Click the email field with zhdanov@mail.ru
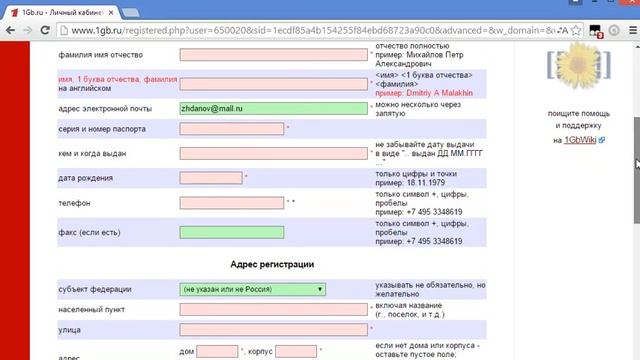Viewport: 640px width, 360px height. [x=273, y=109]
